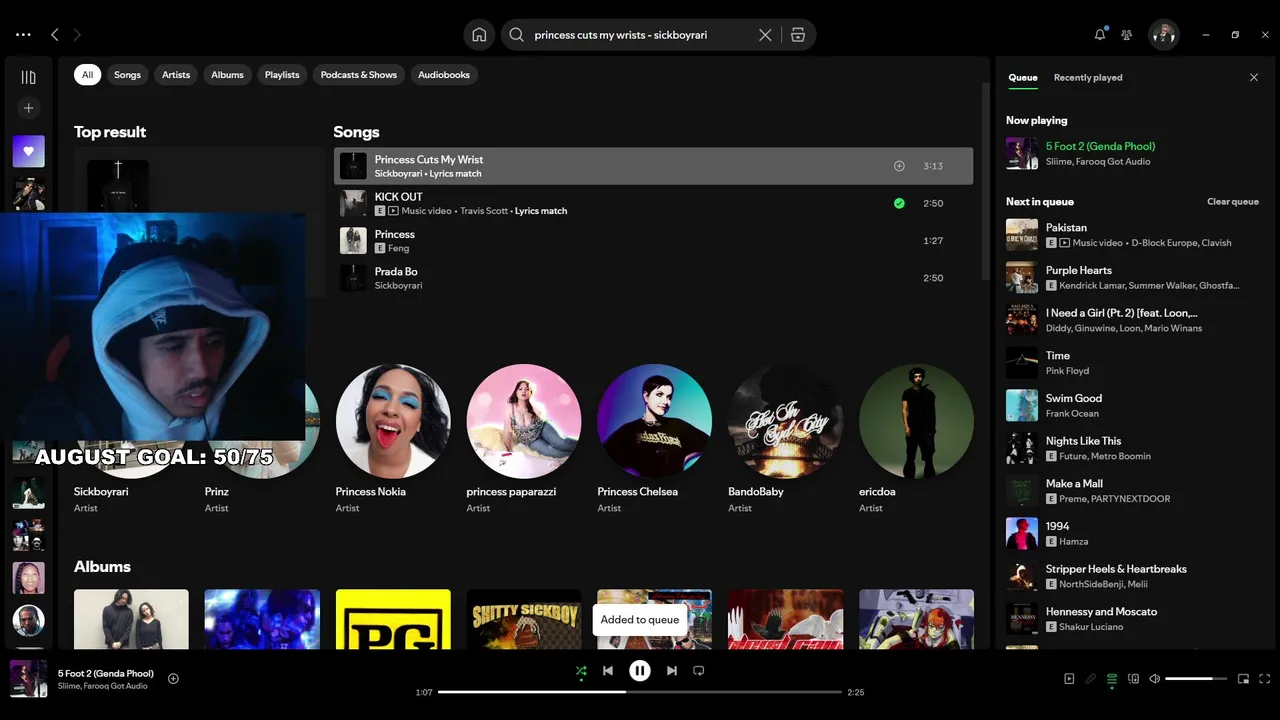Switch to the Queue tab
The image size is (1280, 720).
(x=1022, y=77)
